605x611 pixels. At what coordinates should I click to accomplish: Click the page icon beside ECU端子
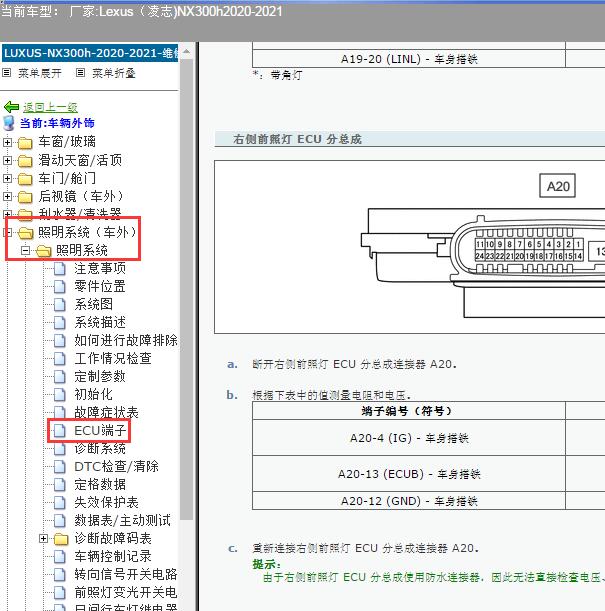pos(60,431)
